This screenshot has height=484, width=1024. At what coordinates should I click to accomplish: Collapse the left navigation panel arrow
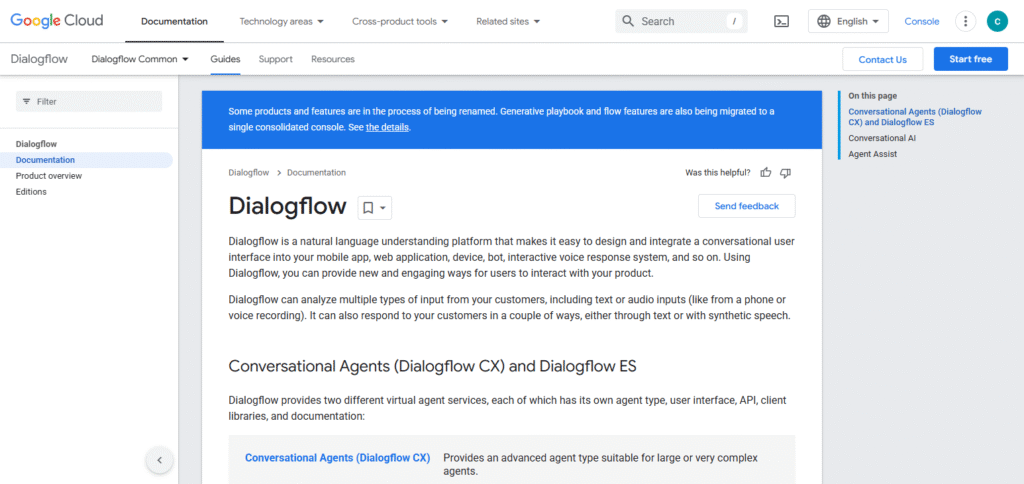tap(160, 460)
